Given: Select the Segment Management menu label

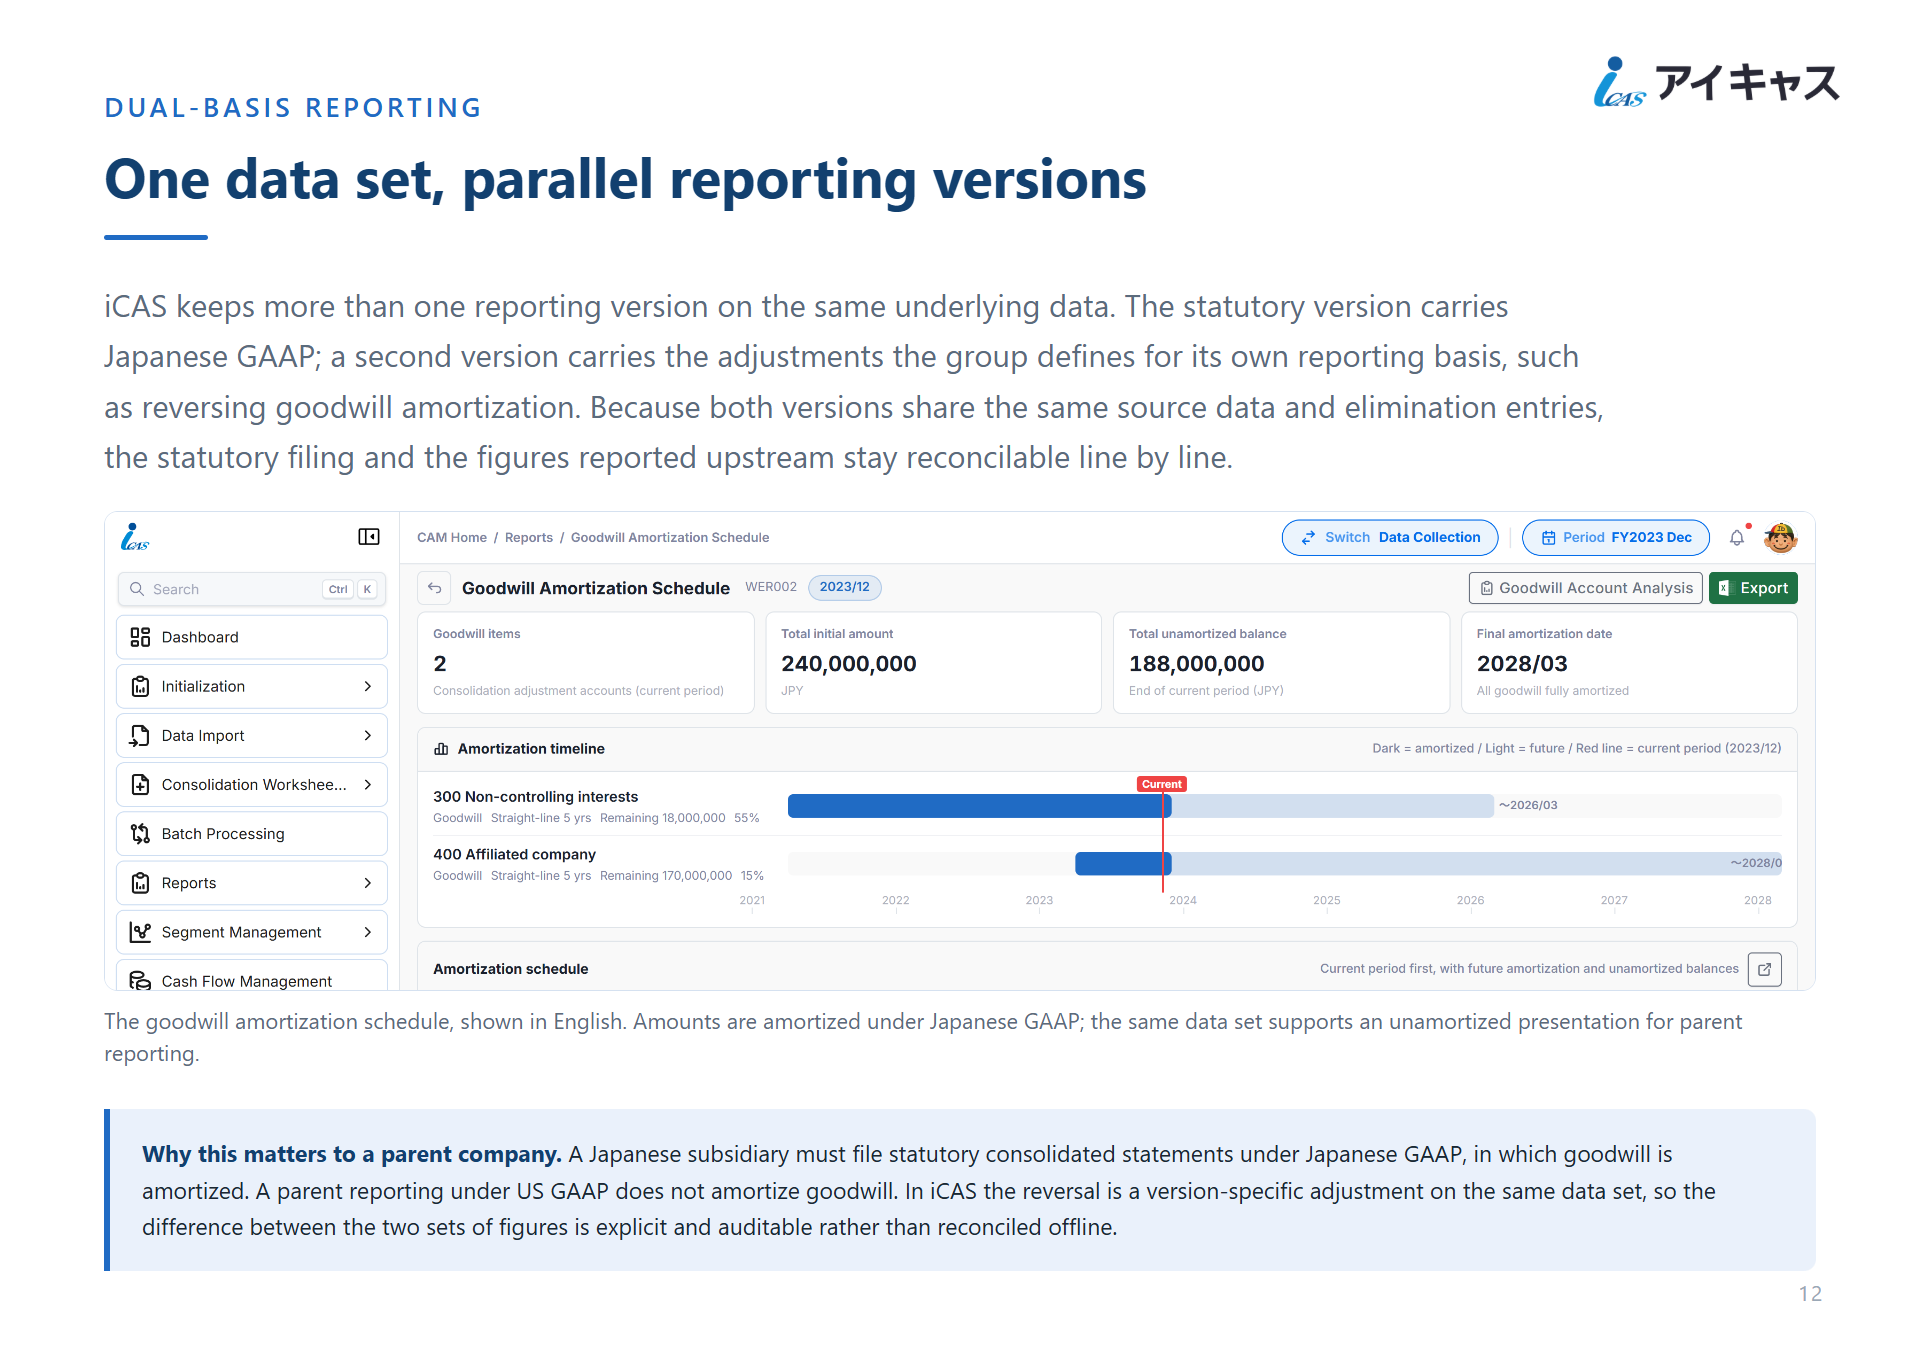Looking at the screenshot, I should click(242, 932).
